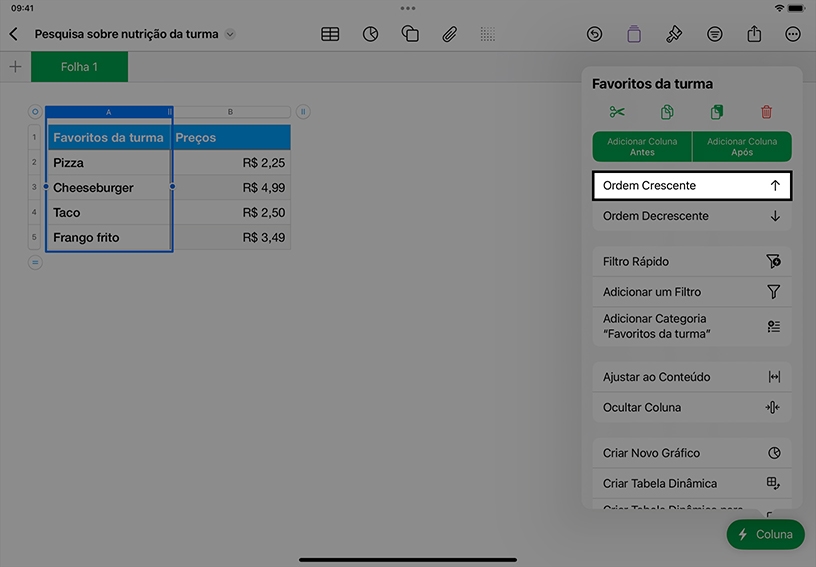Tap the Wi-Fi status icon
Viewport: 816px width, 567px height.
click(779, 8)
